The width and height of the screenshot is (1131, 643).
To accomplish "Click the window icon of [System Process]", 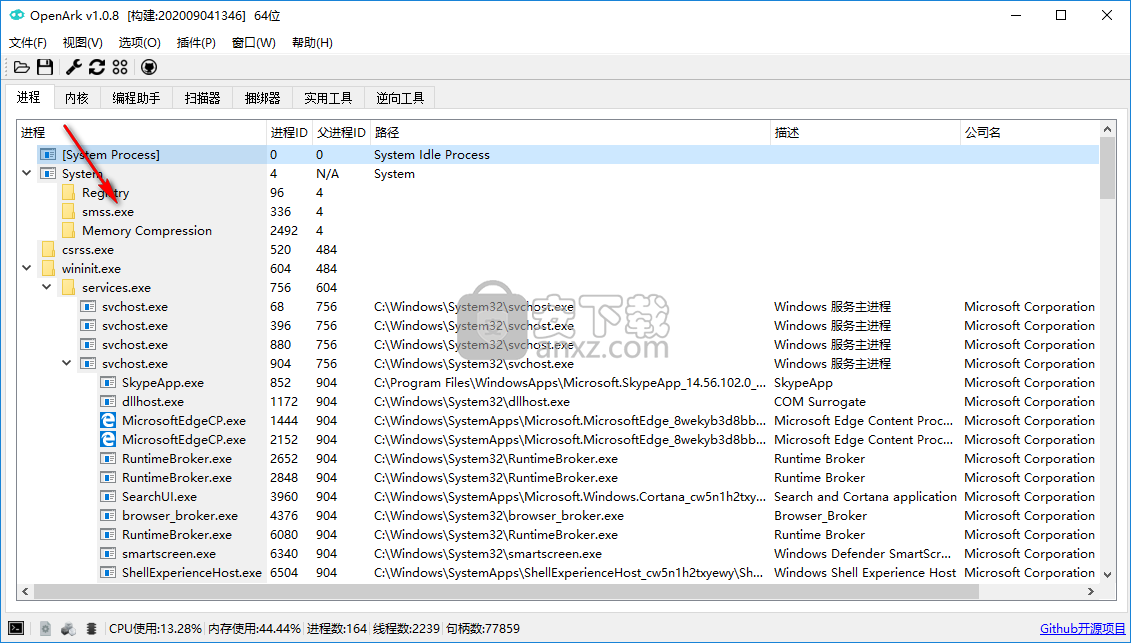I will 48,154.
